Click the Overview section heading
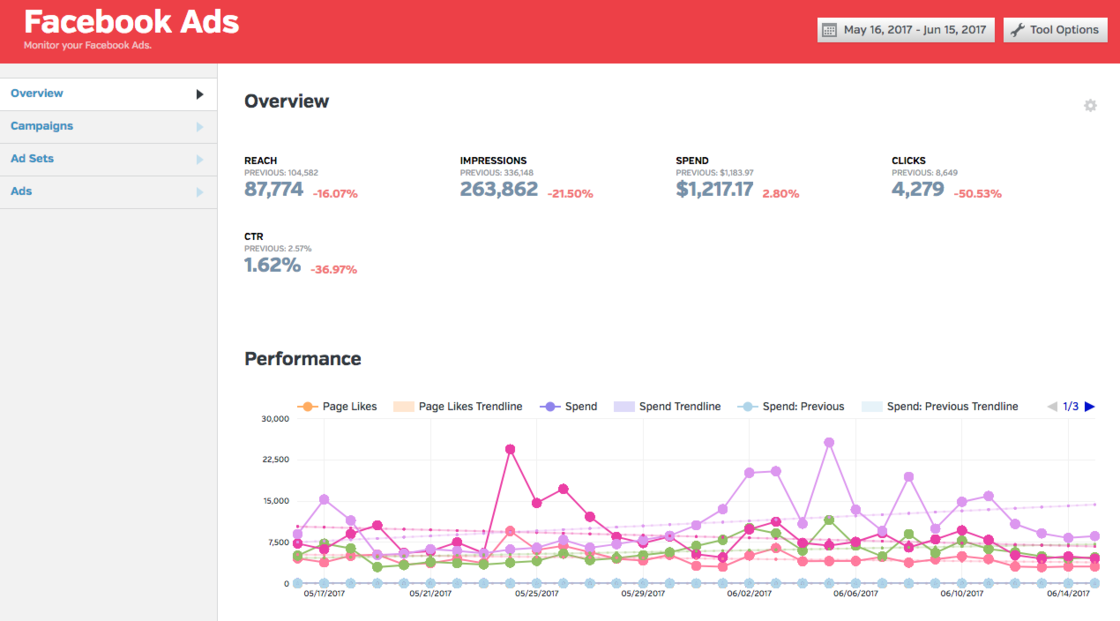 click(x=286, y=101)
